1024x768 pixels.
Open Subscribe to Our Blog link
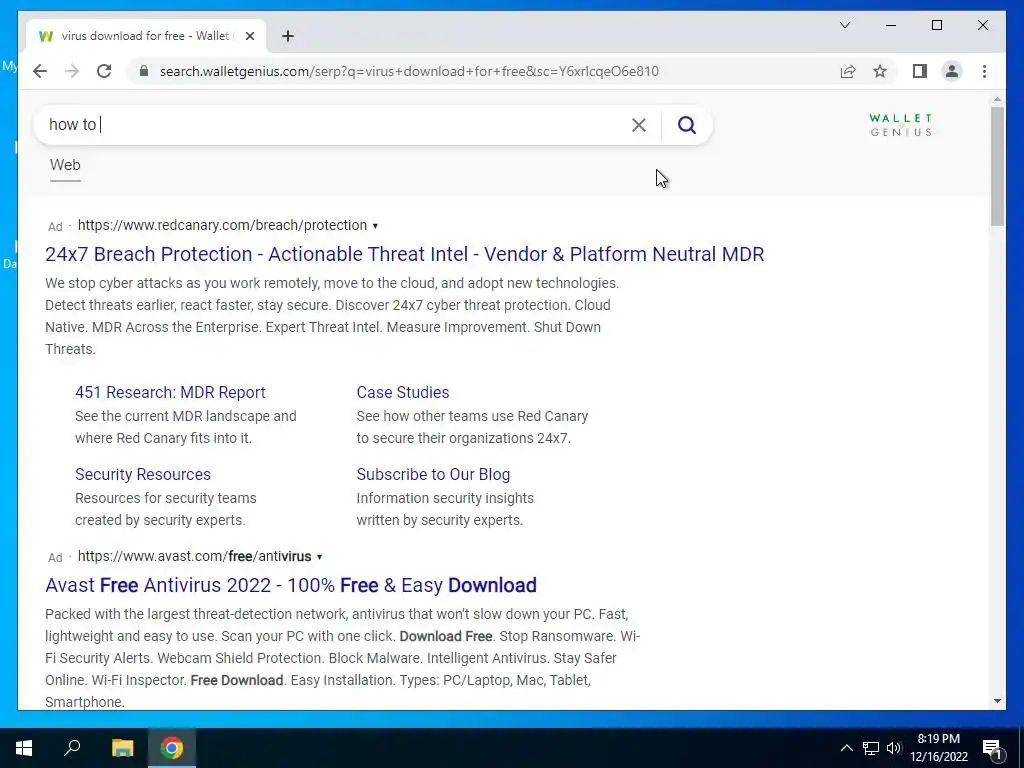tap(433, 475)
